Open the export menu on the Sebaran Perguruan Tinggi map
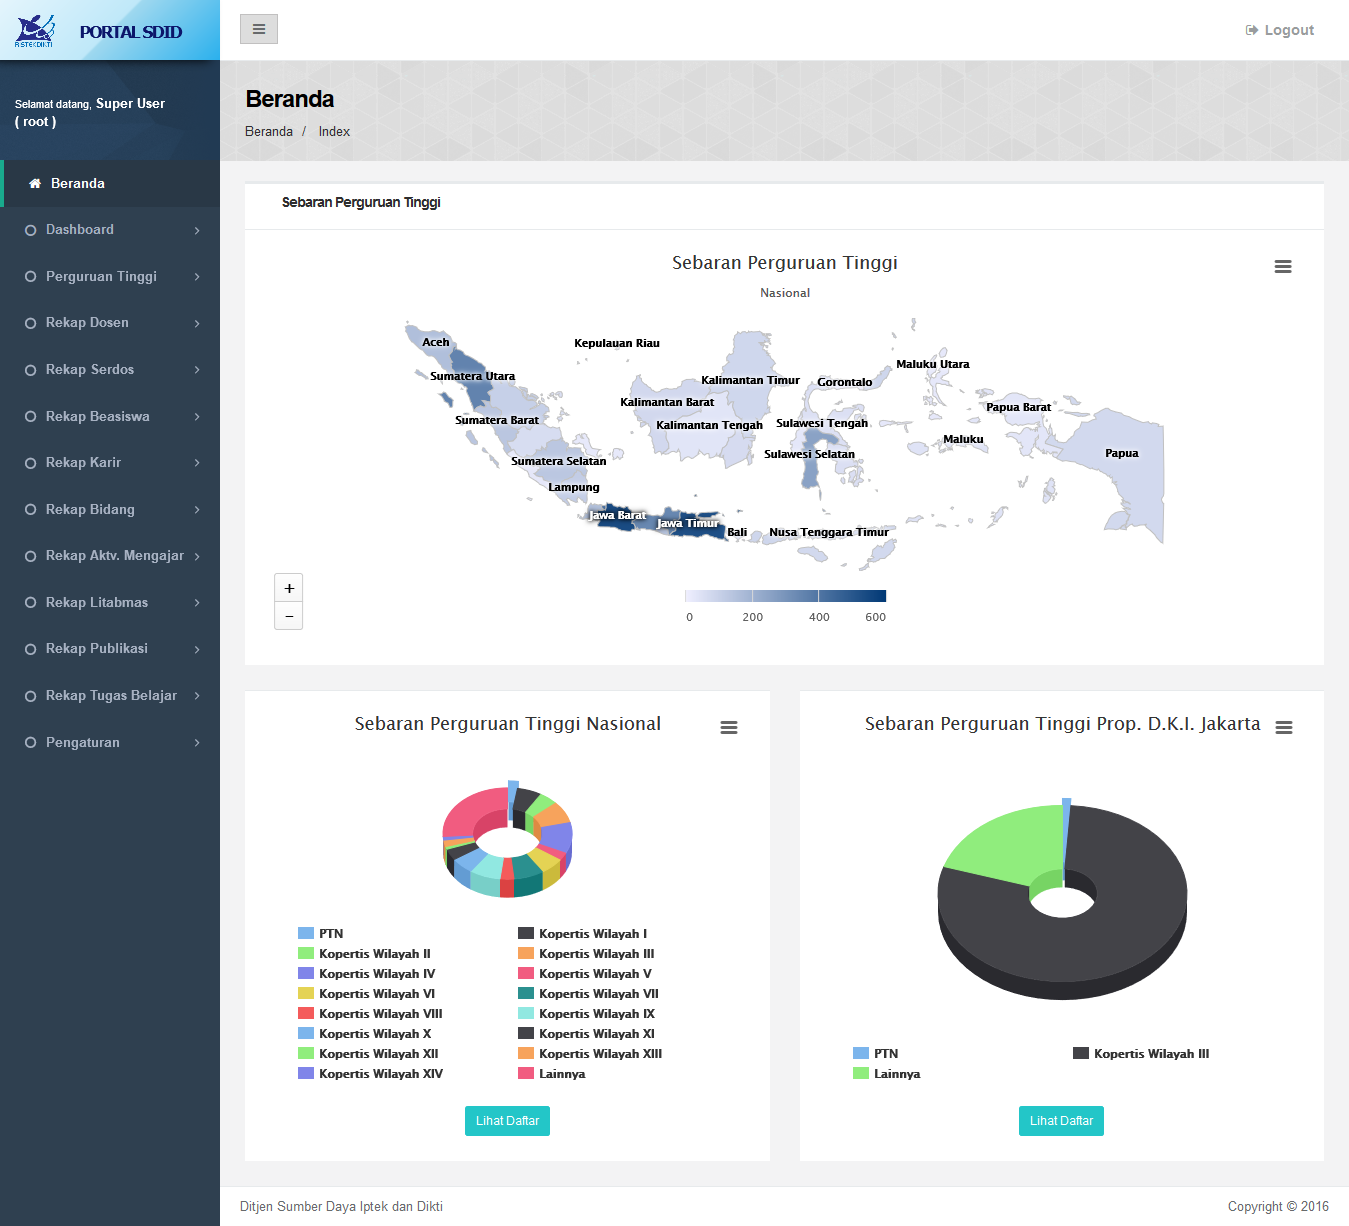 tap(1283, 266)
